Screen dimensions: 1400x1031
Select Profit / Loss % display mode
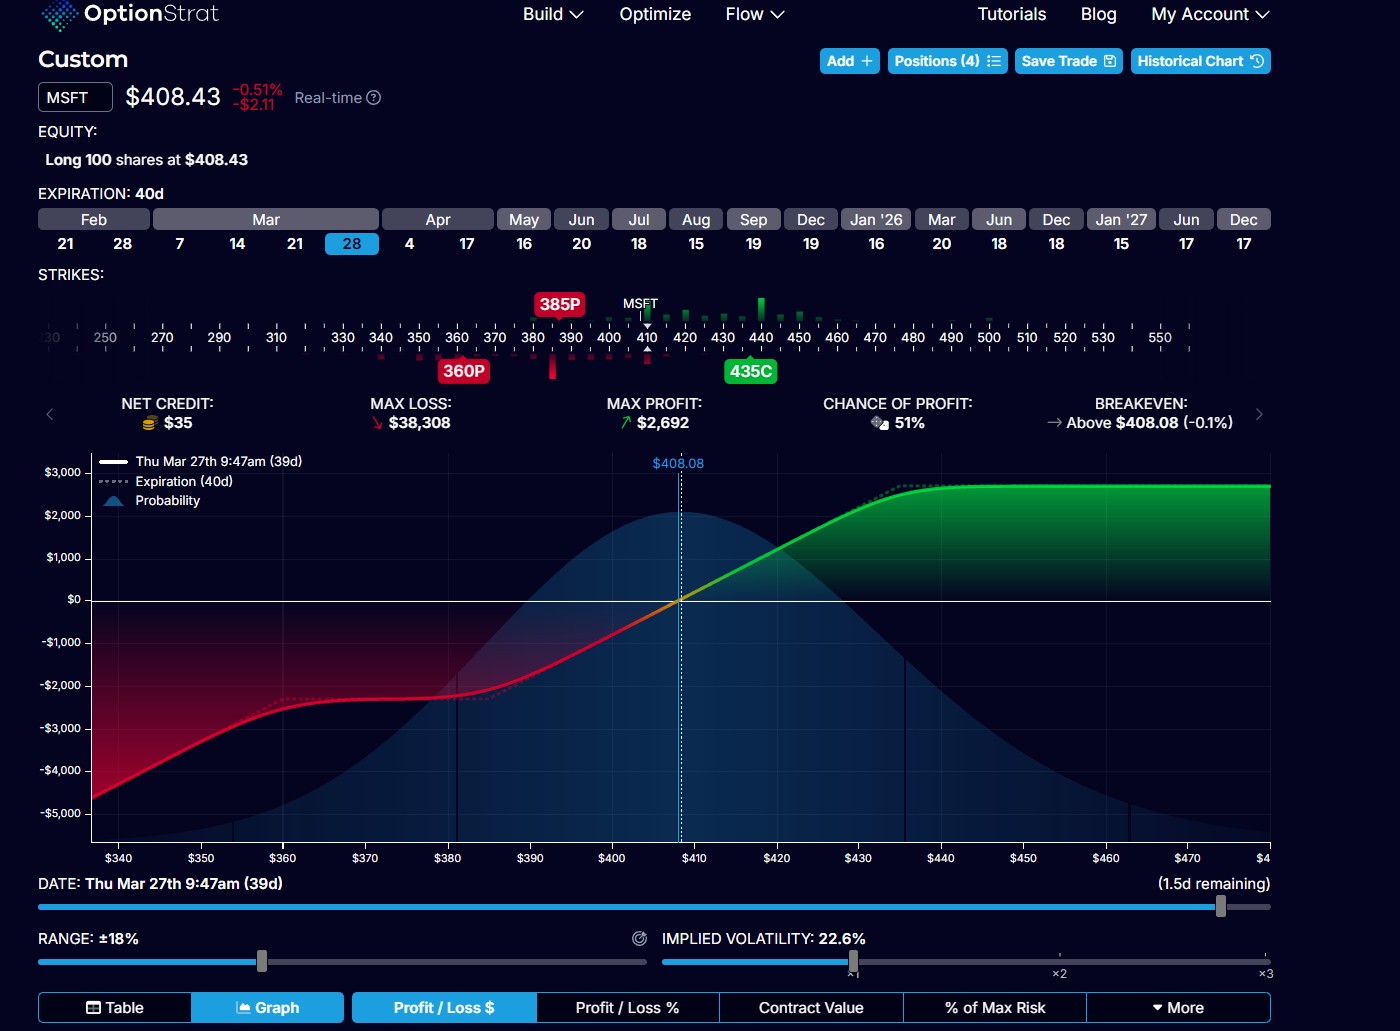(x=627, y=1008)
